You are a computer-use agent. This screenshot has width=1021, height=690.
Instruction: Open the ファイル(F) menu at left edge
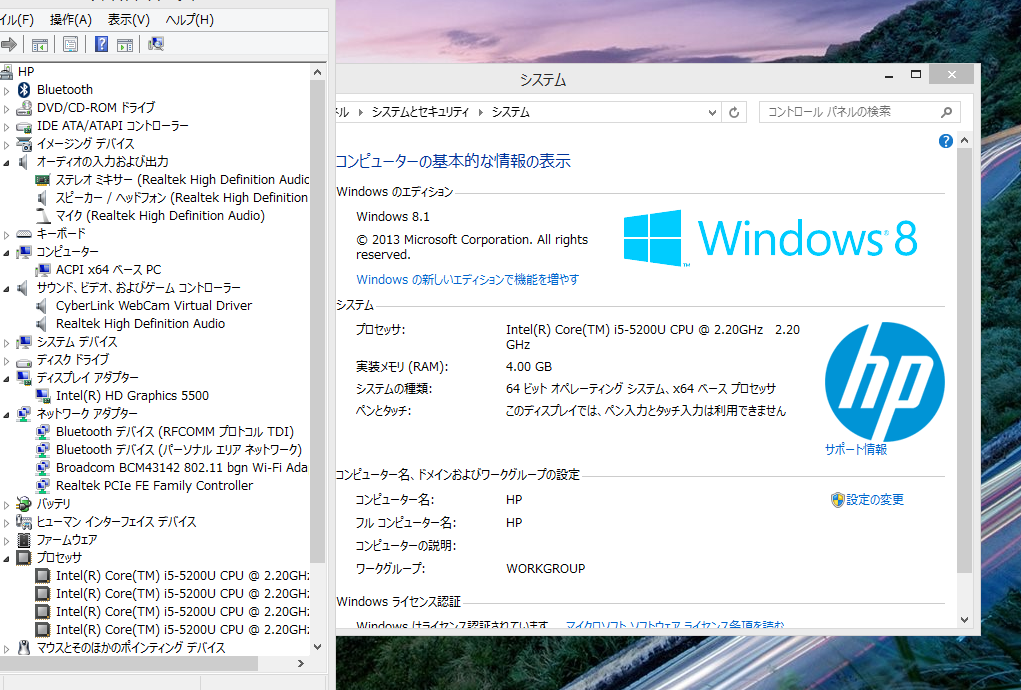16,20
